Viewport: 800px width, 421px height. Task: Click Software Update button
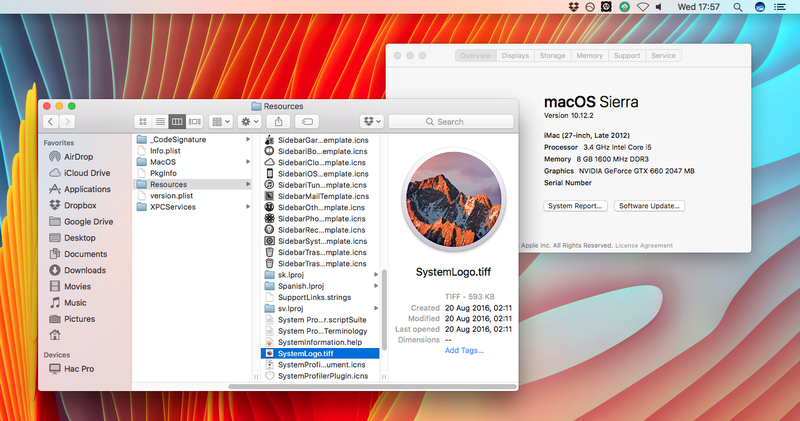coord(649,206)
